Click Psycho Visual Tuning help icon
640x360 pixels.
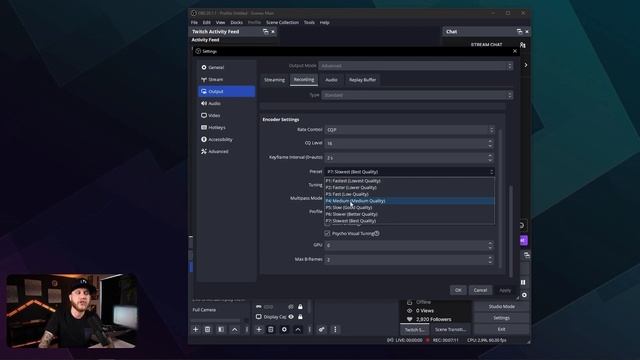377,233
